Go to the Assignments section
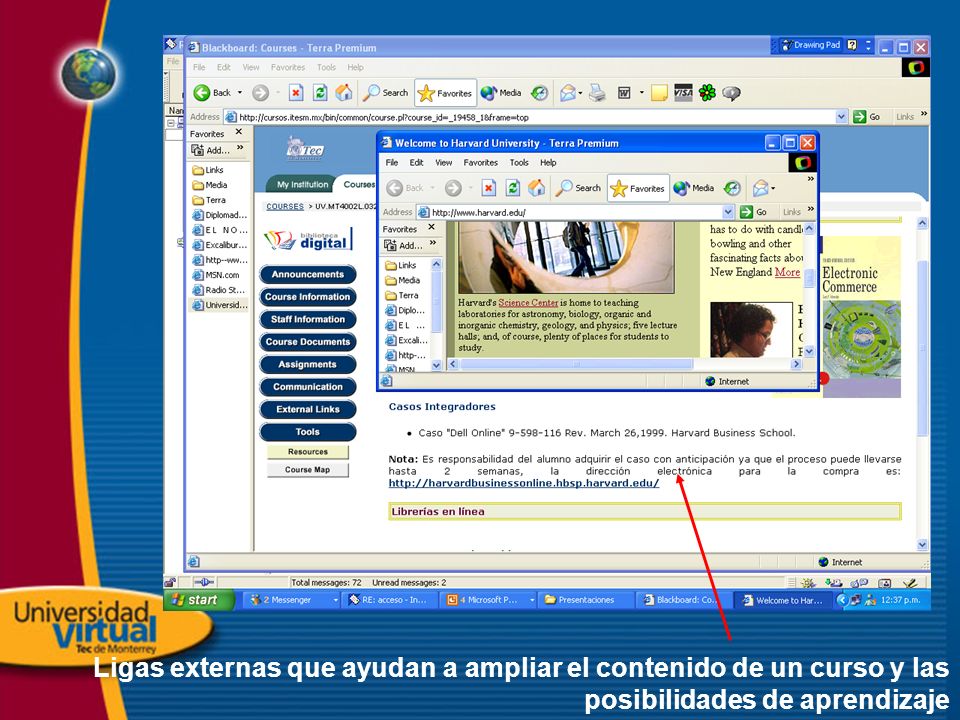Screen dimensions: 960x720 click(x=308, y=364)
